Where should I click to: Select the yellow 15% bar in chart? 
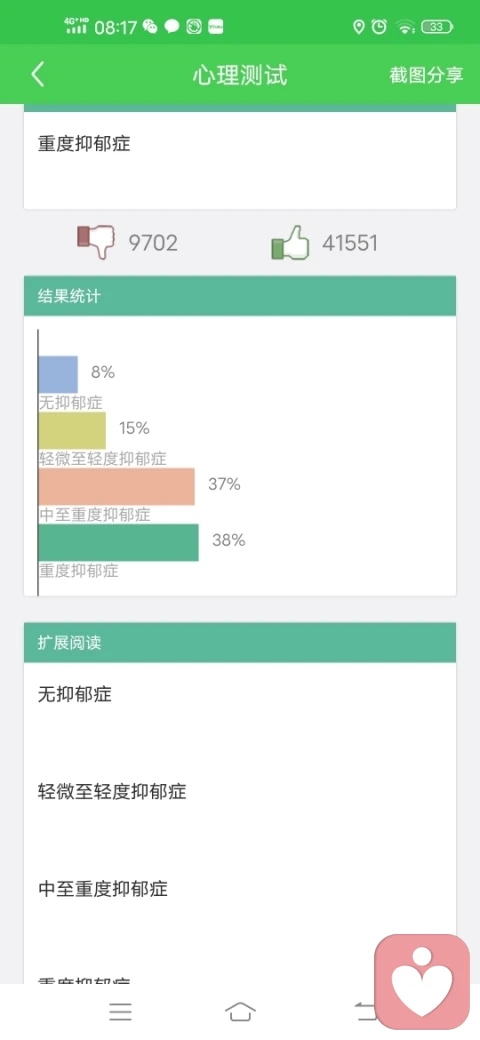(x=72, y=430)
